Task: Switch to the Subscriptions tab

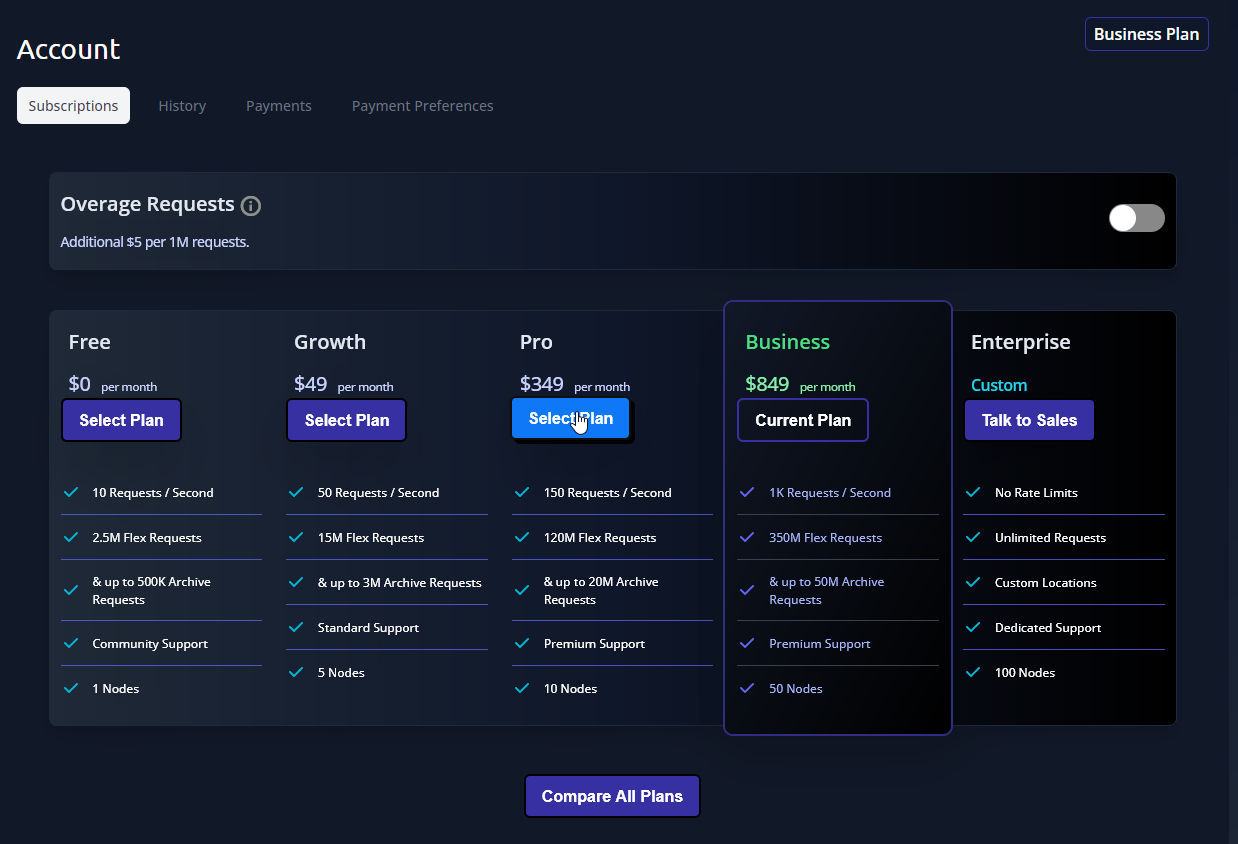Action: pos(73,106)
